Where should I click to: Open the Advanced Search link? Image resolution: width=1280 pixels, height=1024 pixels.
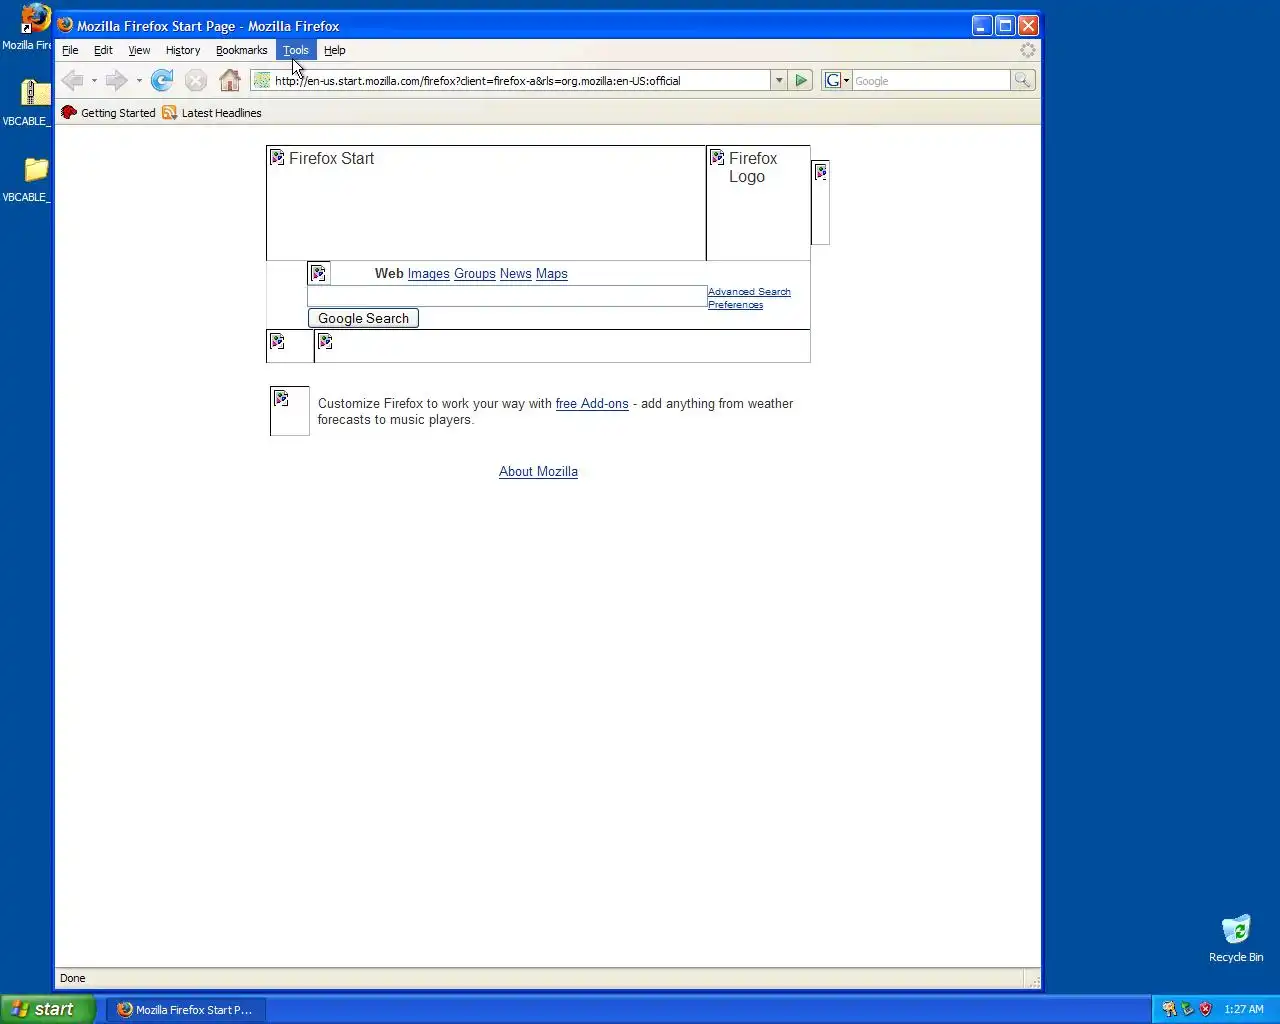tap(749, 292)
